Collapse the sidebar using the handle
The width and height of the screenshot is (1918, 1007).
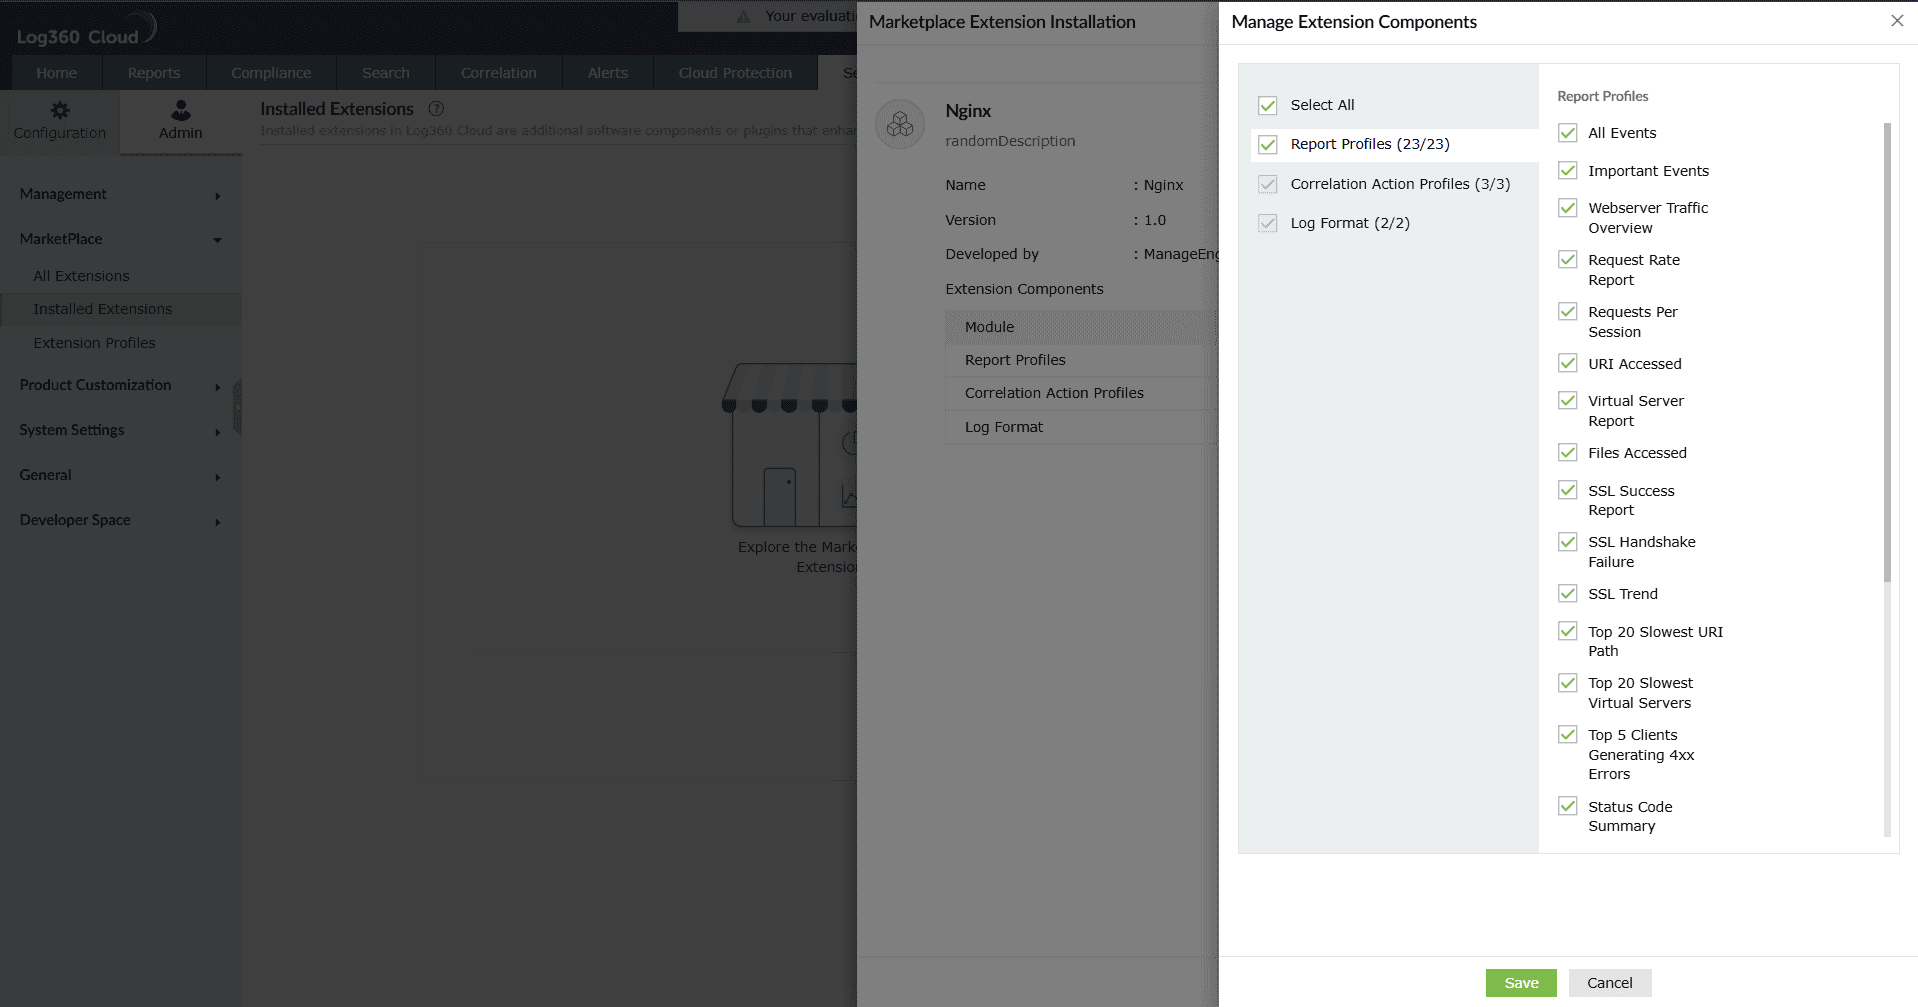click(238, 406)
